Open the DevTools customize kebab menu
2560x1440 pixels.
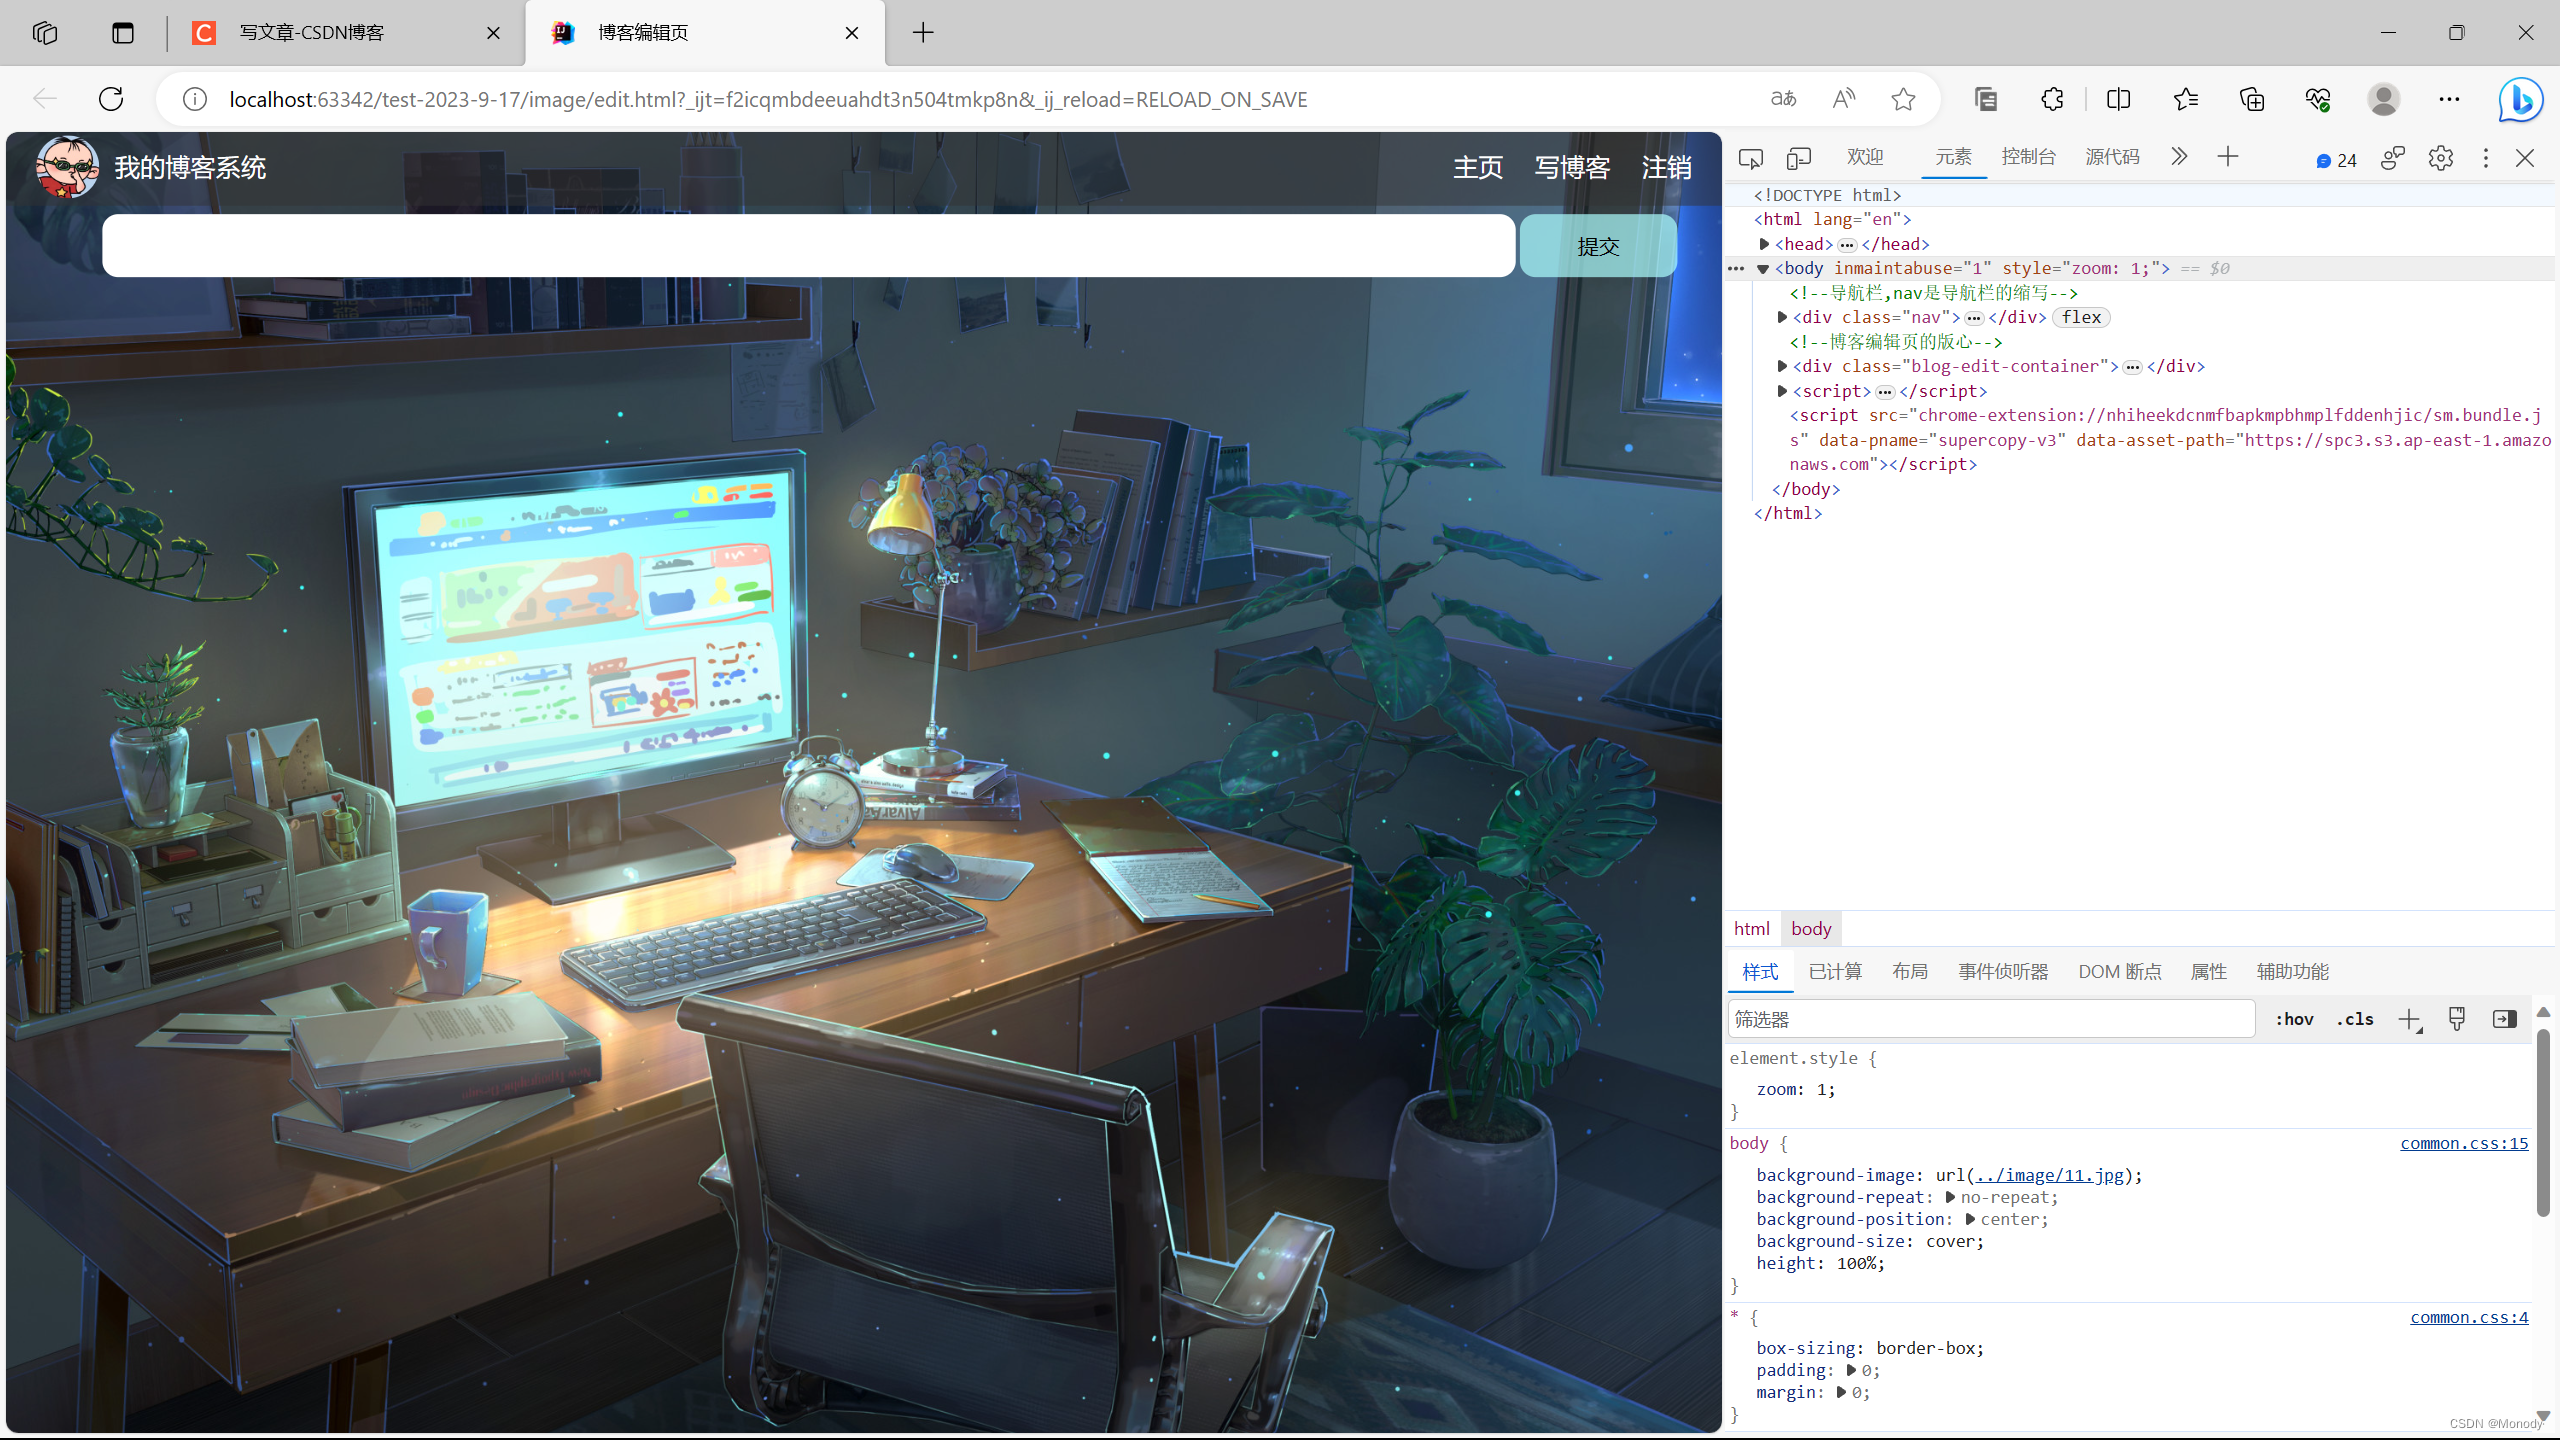tap(2485, 158)
